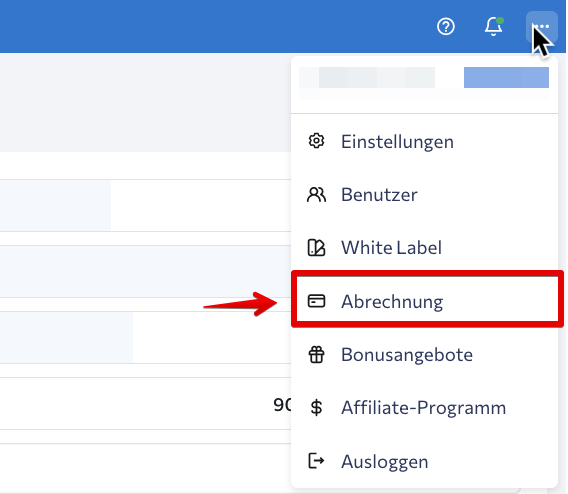
Task: Open White Label menu item
Action: (424, 248)
